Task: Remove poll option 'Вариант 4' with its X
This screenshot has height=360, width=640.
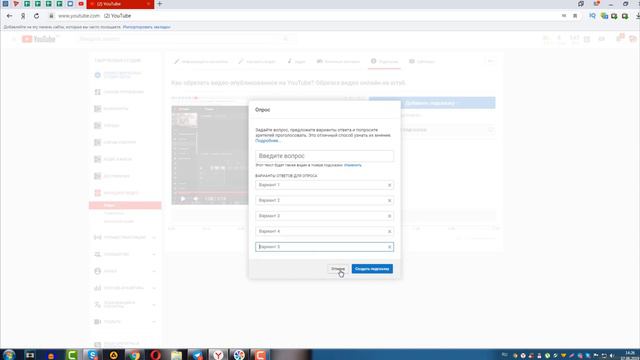Action: tap(389, 232)
